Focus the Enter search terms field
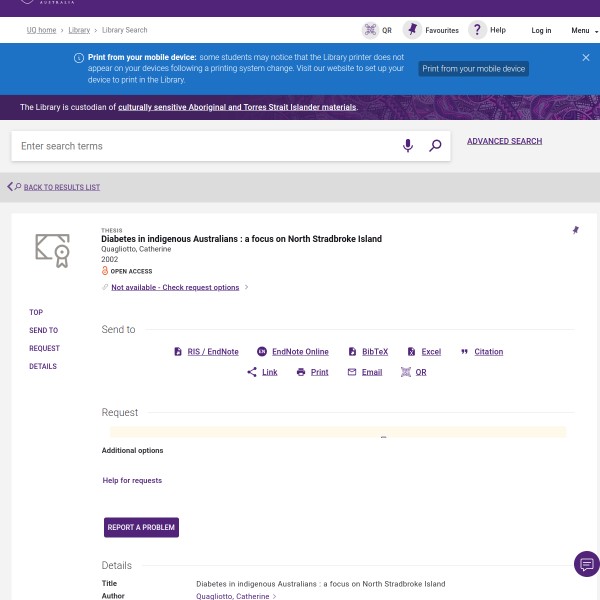The height and width of the screenshot is (600, 600). pos(200,146)
